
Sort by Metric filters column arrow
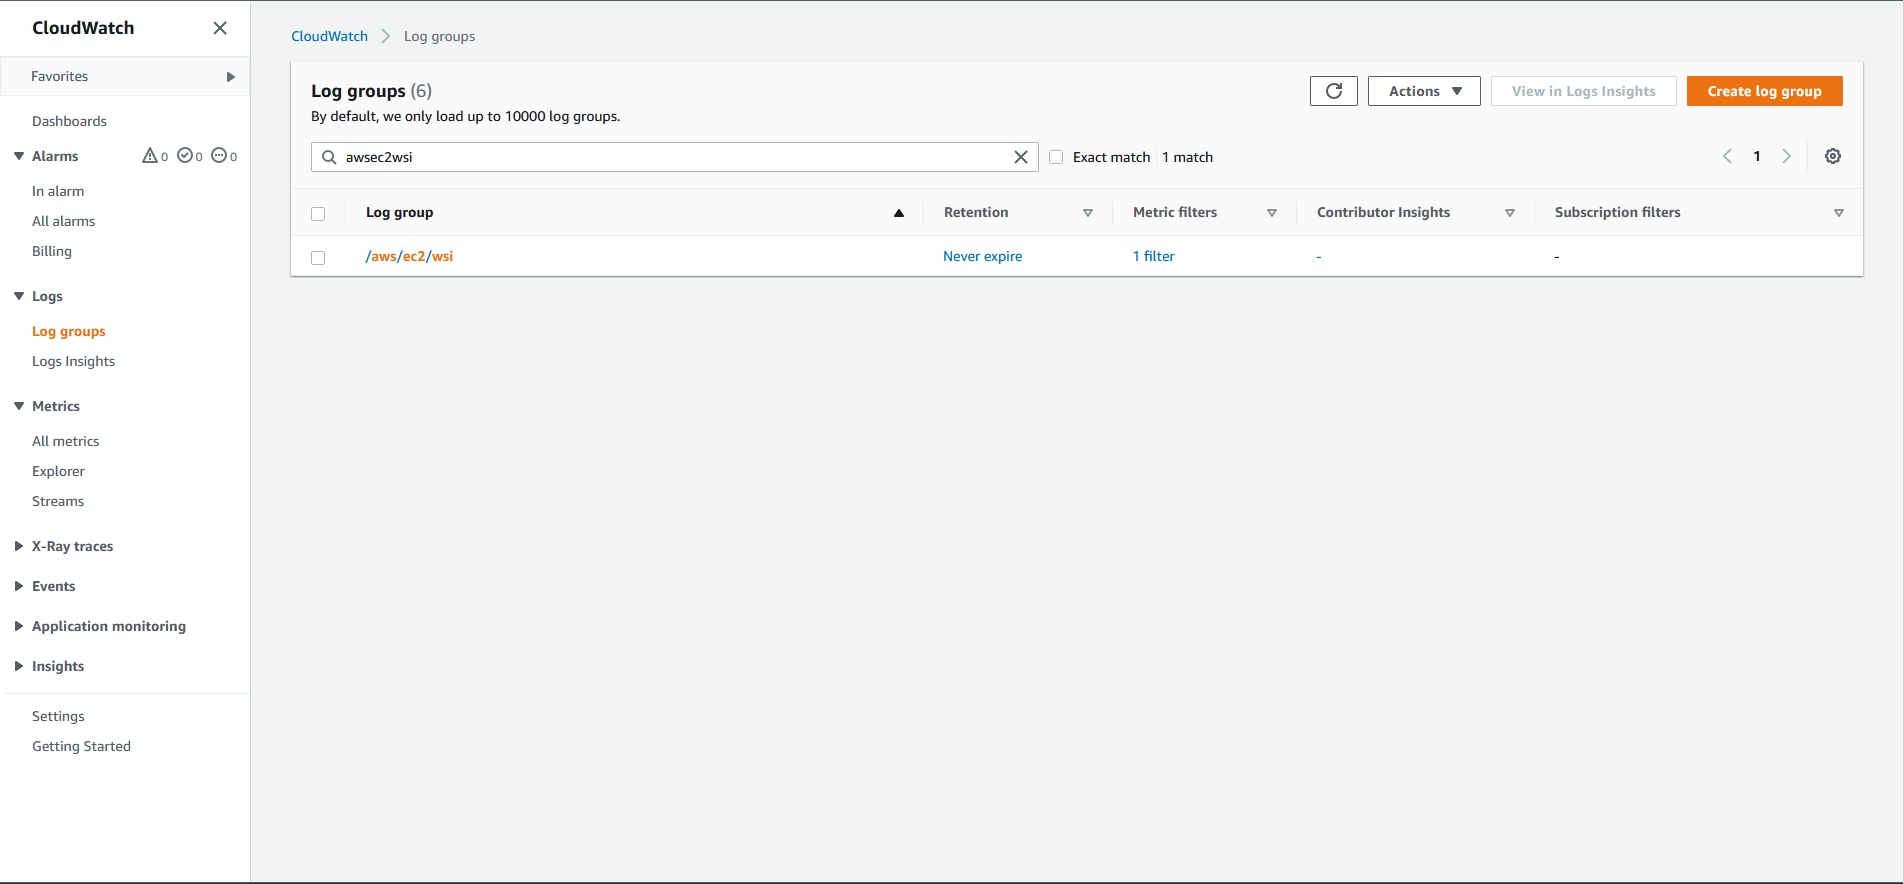(1272, 213)
